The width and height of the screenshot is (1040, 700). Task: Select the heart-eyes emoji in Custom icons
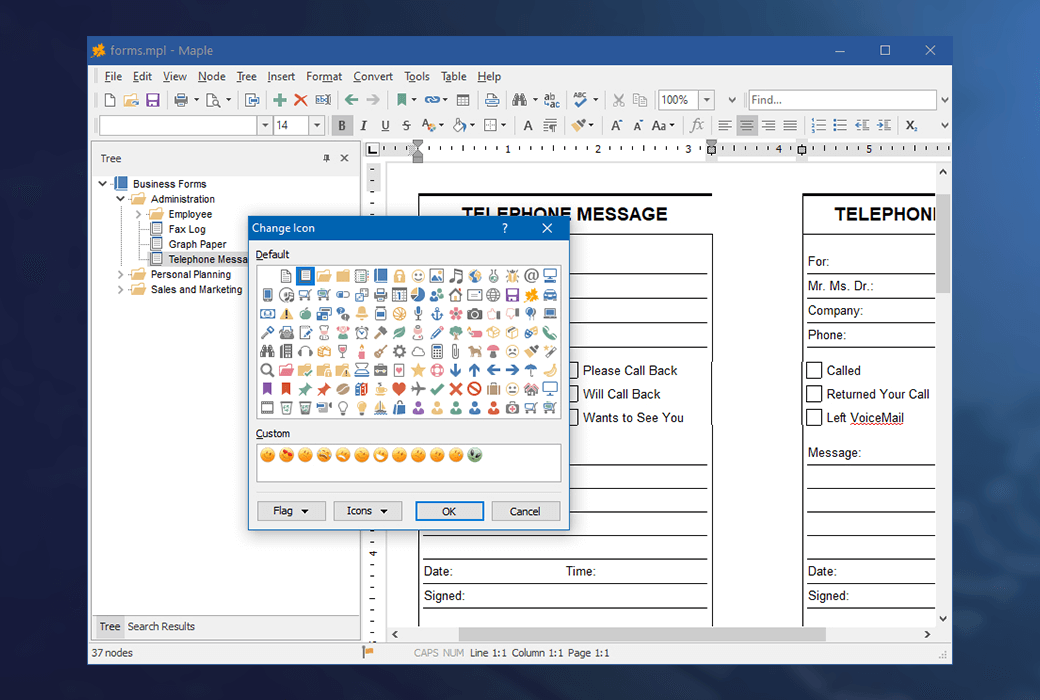pyautogui.click(x=287, y=455)
